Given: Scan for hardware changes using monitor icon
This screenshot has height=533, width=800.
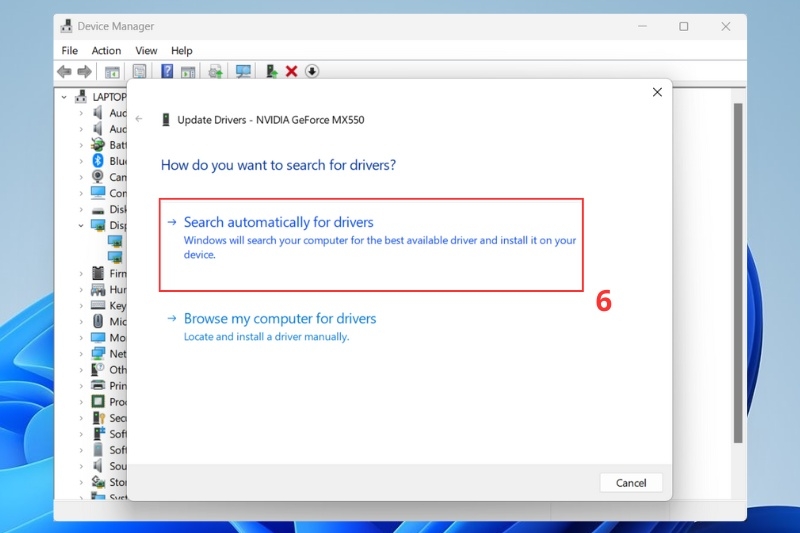Looking at the screenshot, I should click(x=243, y=71).
